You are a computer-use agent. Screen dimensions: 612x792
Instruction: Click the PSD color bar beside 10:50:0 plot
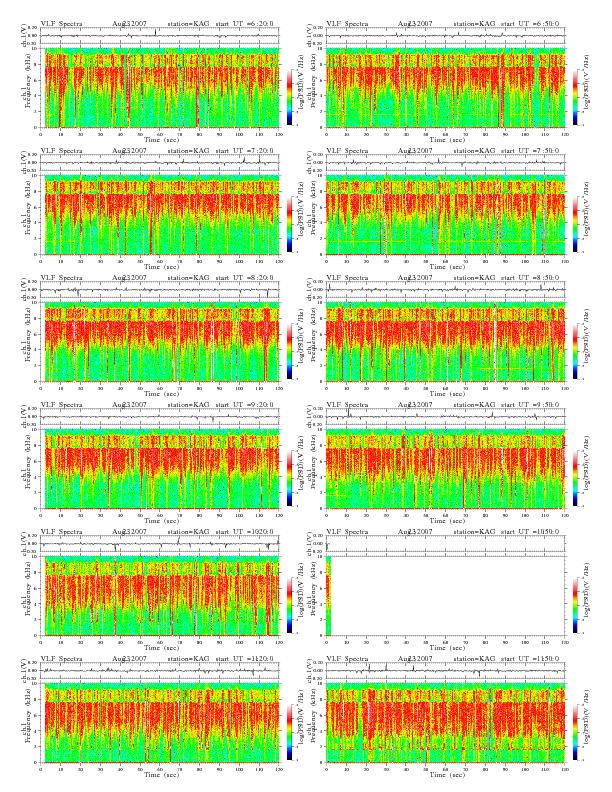point(576,605)
